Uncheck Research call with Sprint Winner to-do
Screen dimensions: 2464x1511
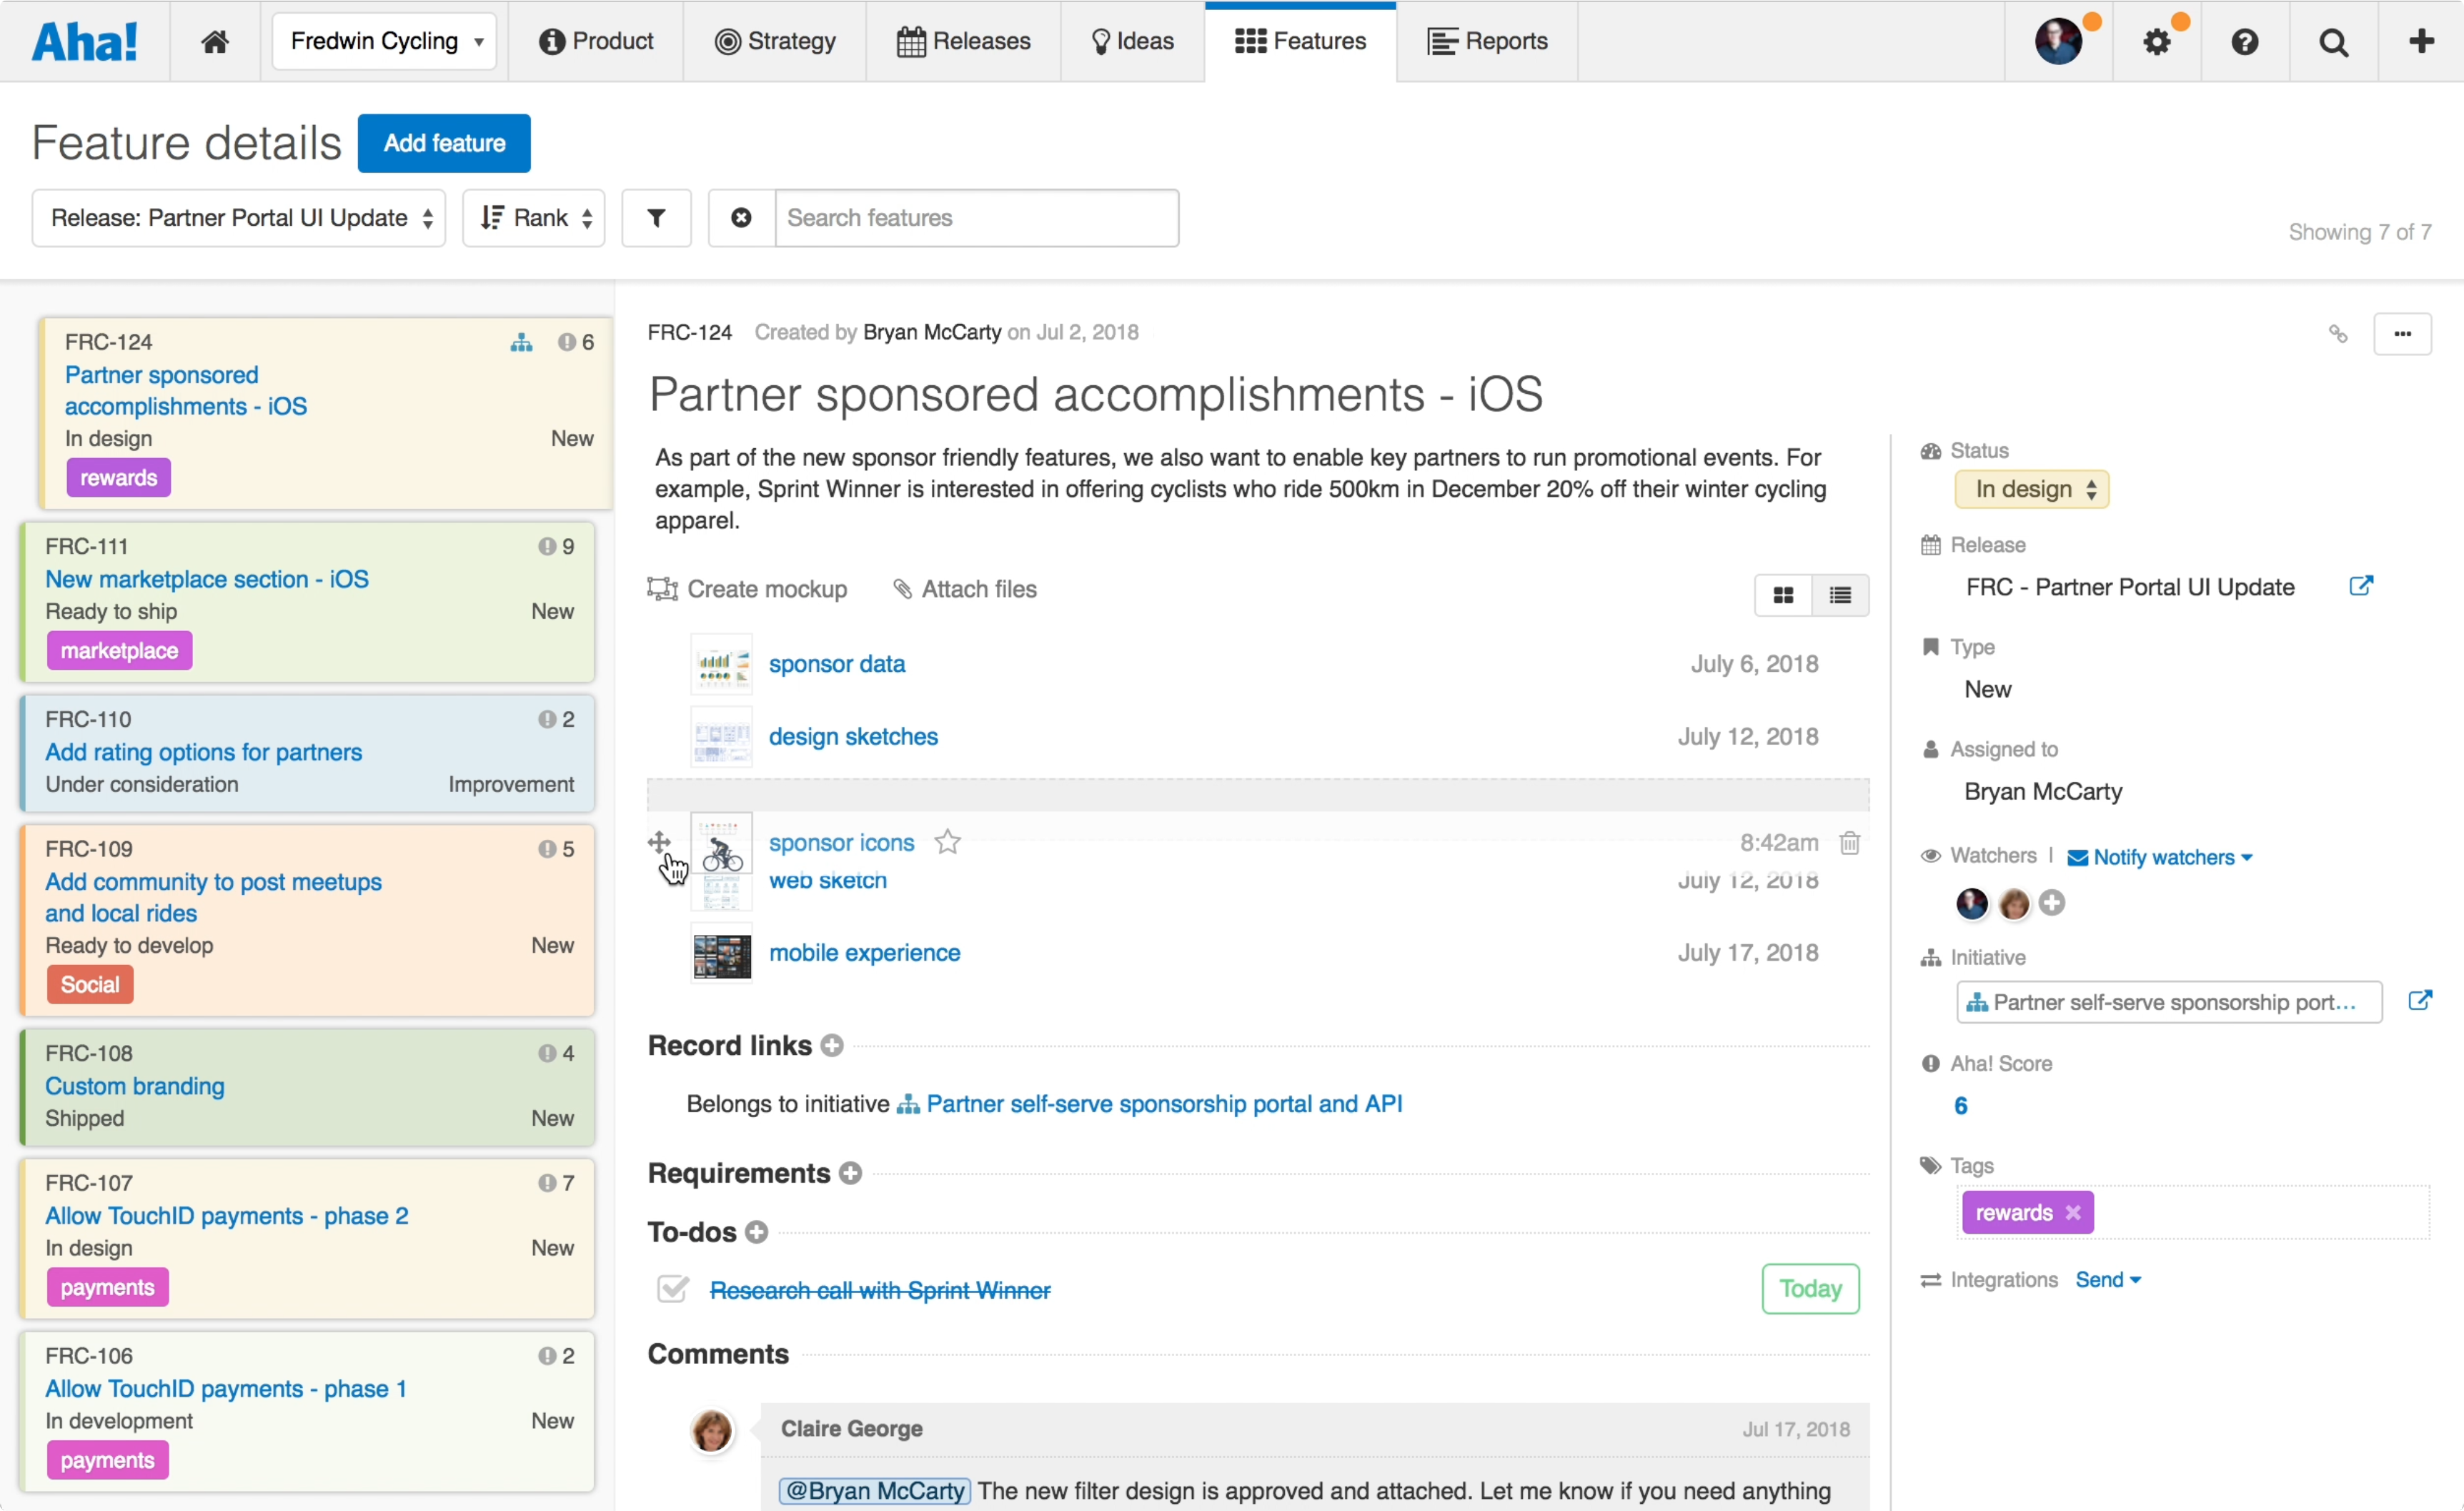click(672, 1289)
